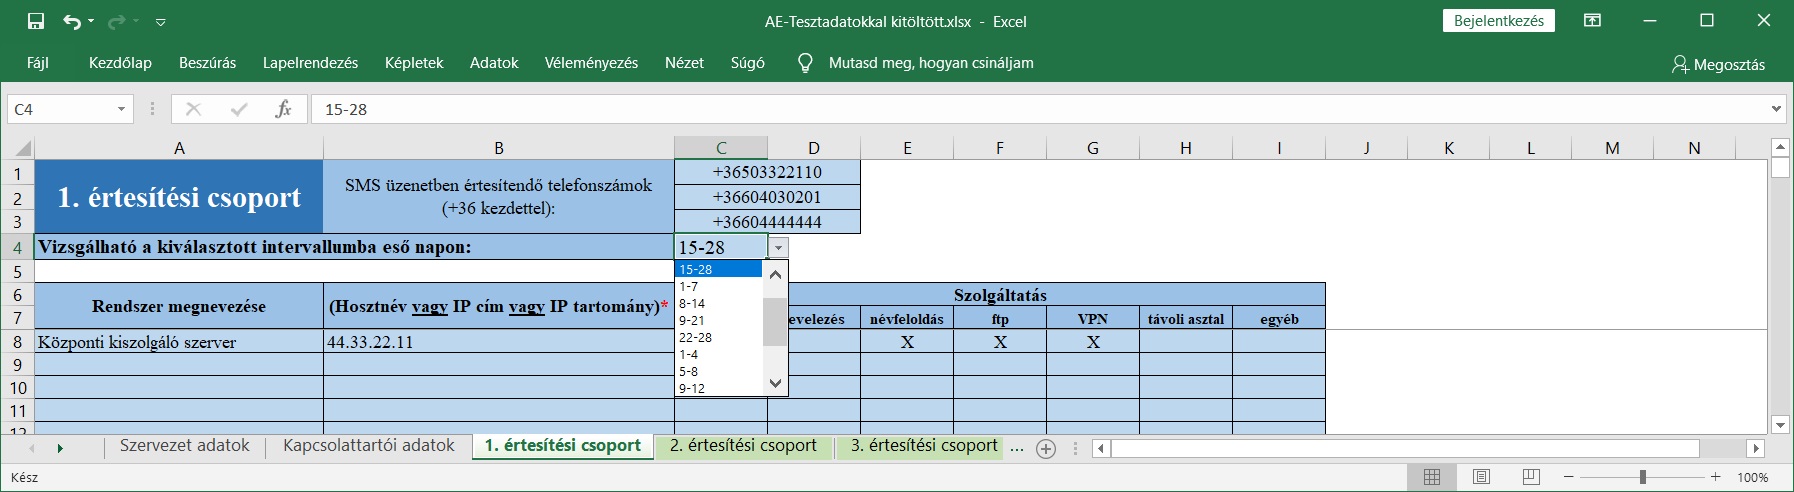This screenshot has height=492, width=1794.
Task: Open the Beszúrás ribbon tab
Action: pos(207,63)
